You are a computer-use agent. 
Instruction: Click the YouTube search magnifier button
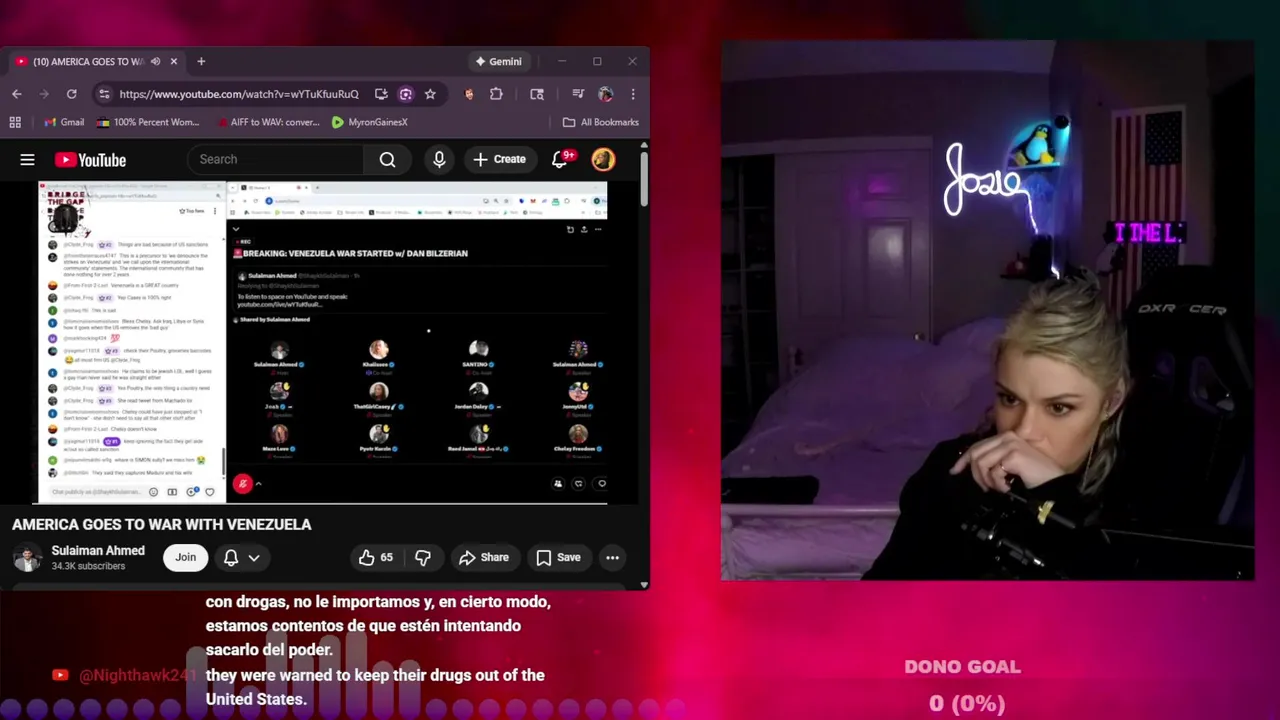387,160
